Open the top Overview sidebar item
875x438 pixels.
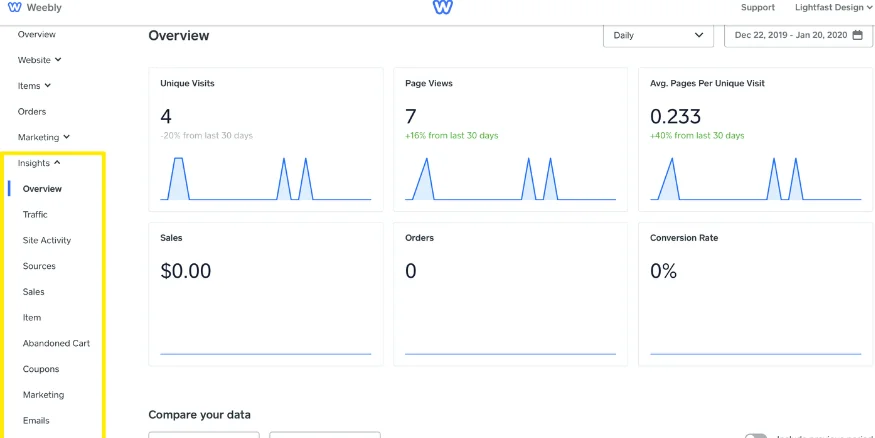pos(37,35)
